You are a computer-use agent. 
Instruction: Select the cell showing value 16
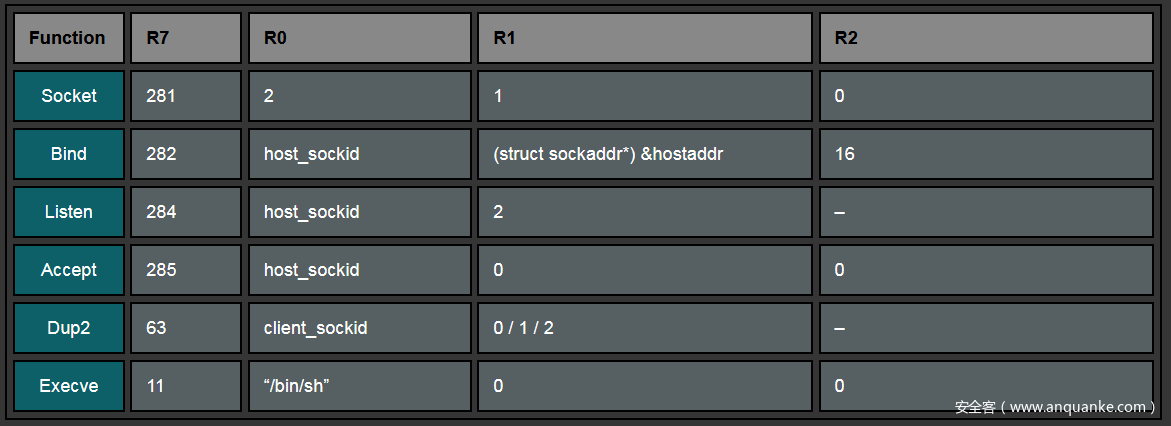pos(988,154)
